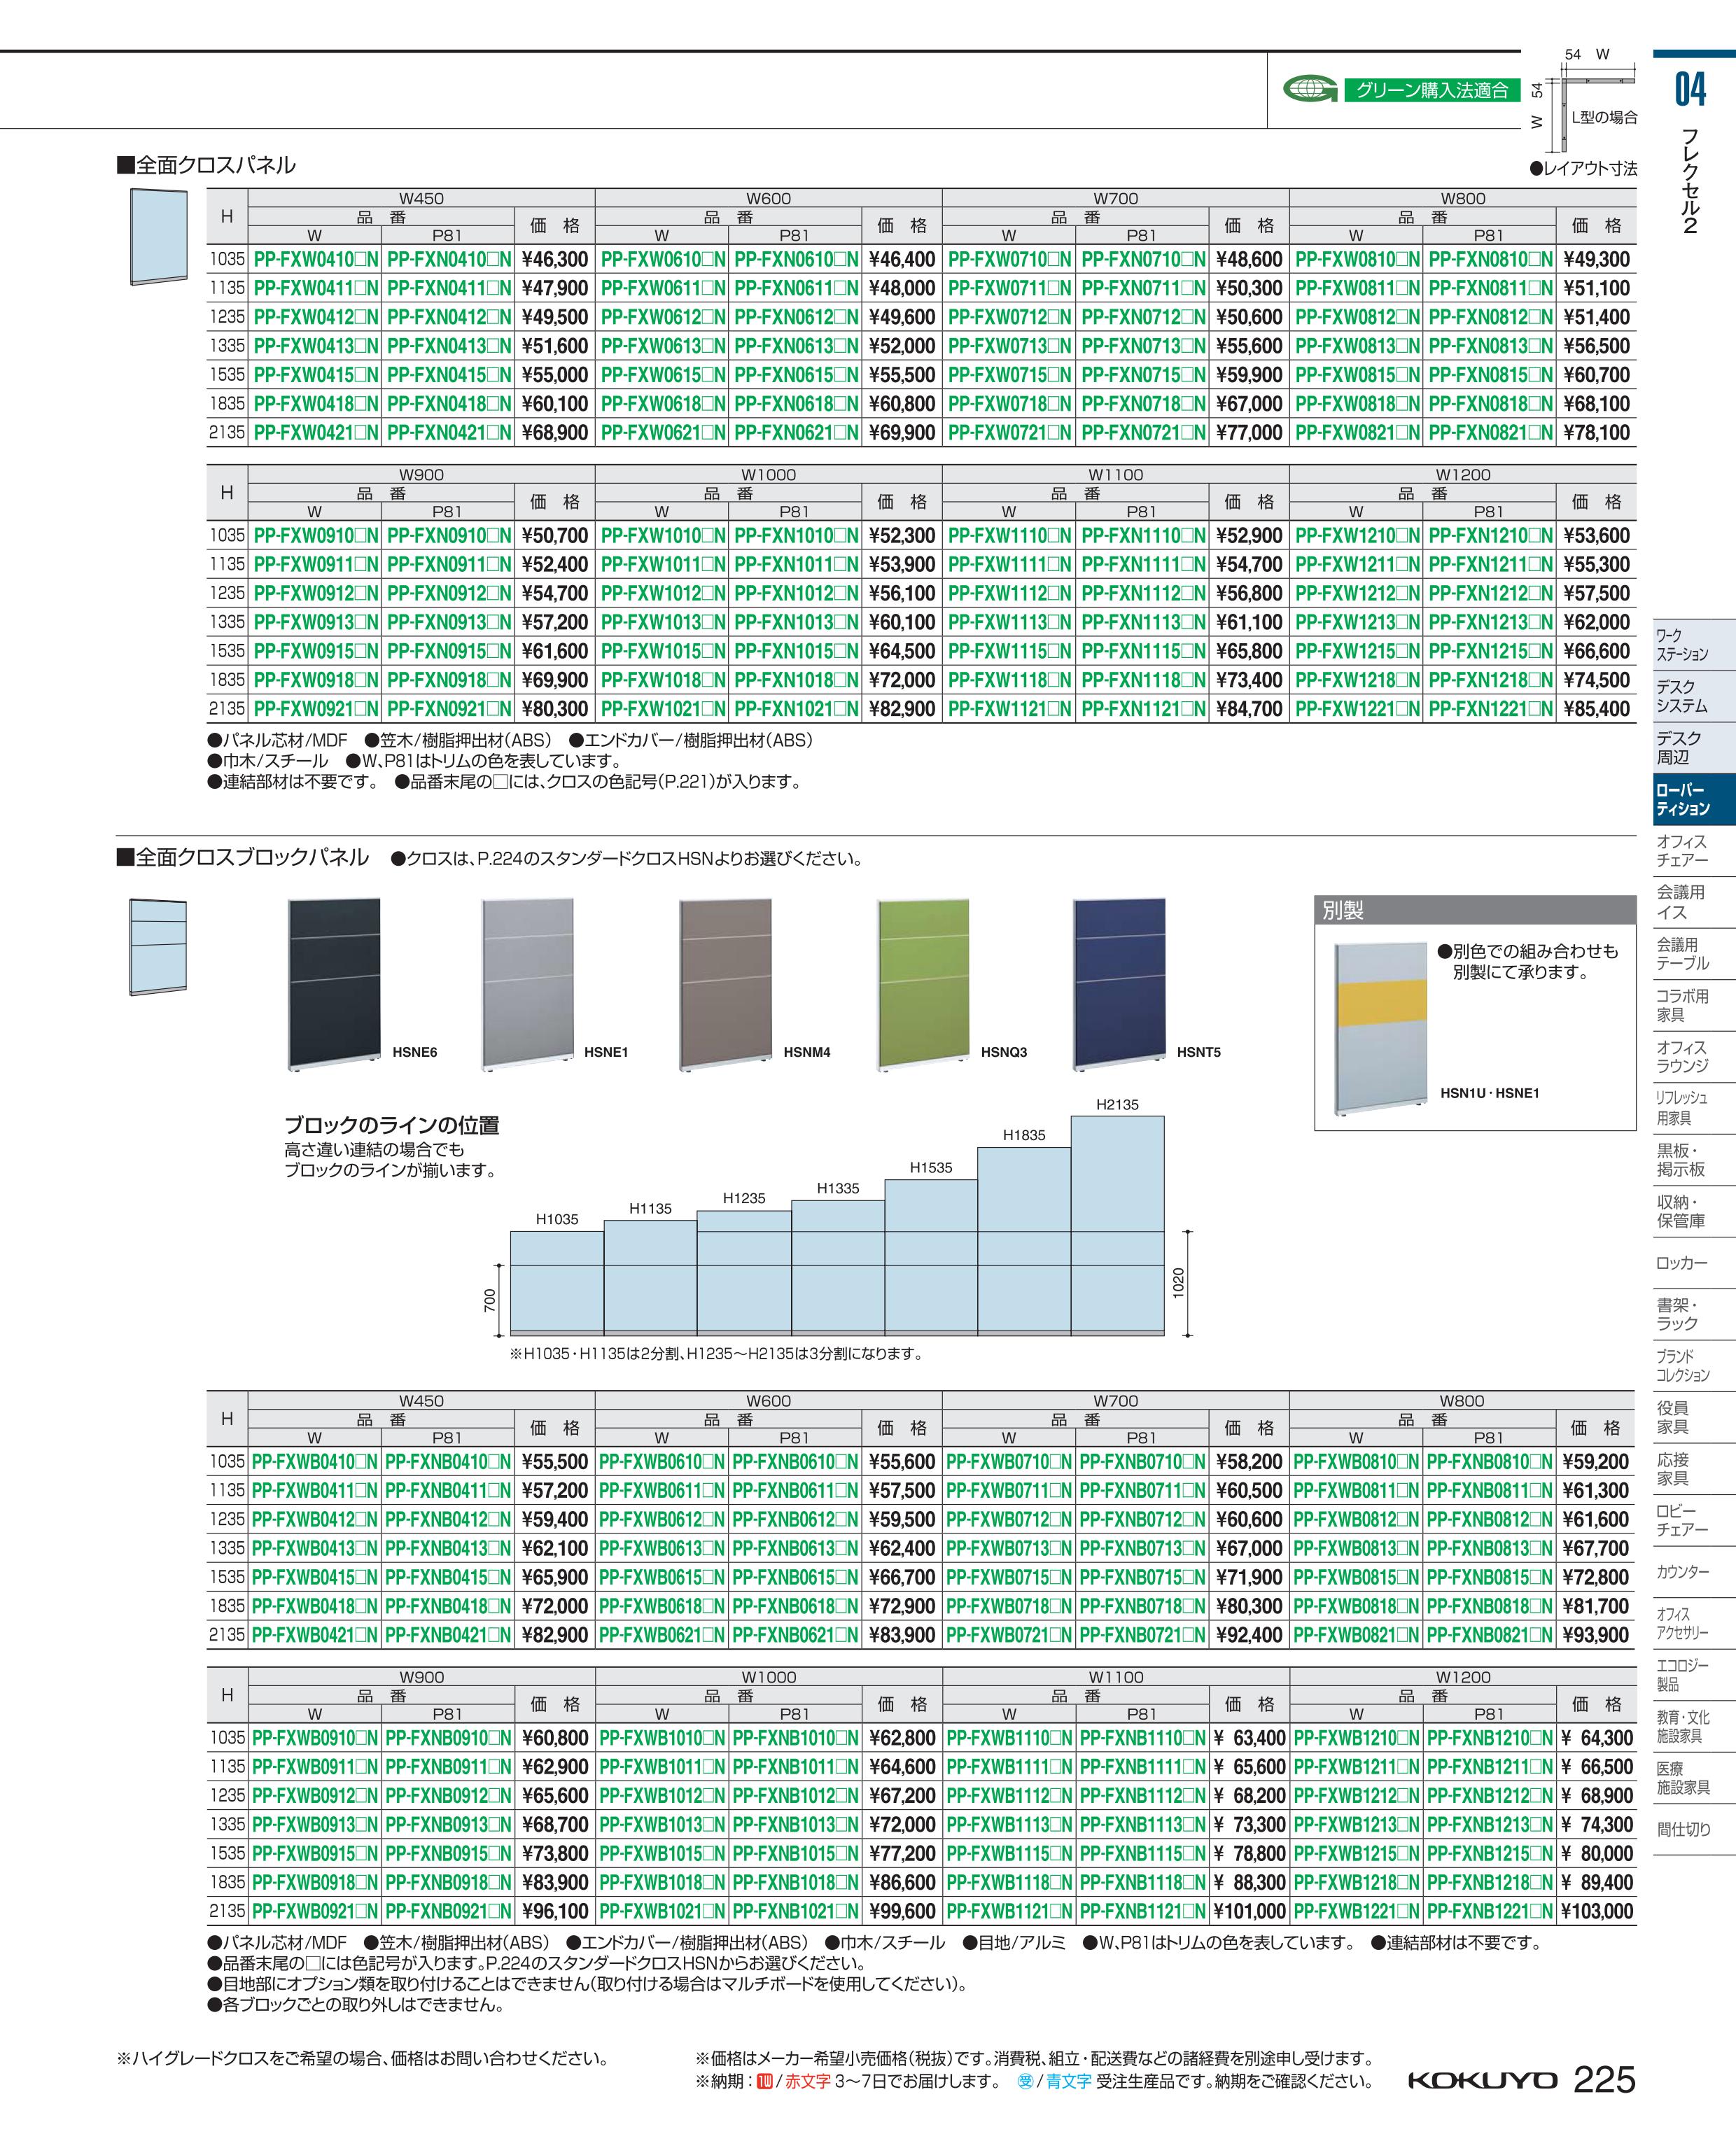Open the 会議用テーブル side tab
The height and width of the screenshot is (2141, 1736).
coord(1693,954)
